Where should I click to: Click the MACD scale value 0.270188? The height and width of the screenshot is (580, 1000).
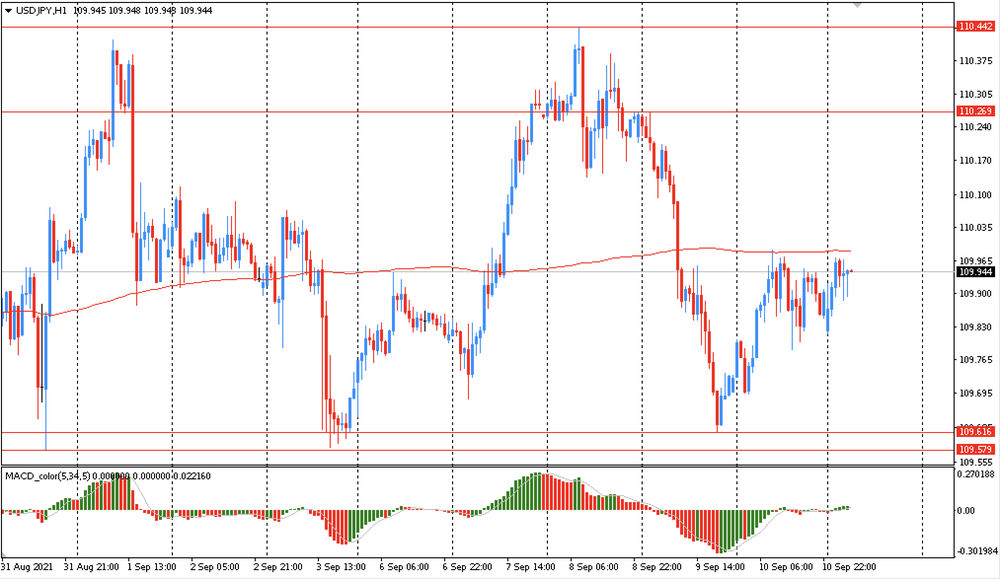976,474
